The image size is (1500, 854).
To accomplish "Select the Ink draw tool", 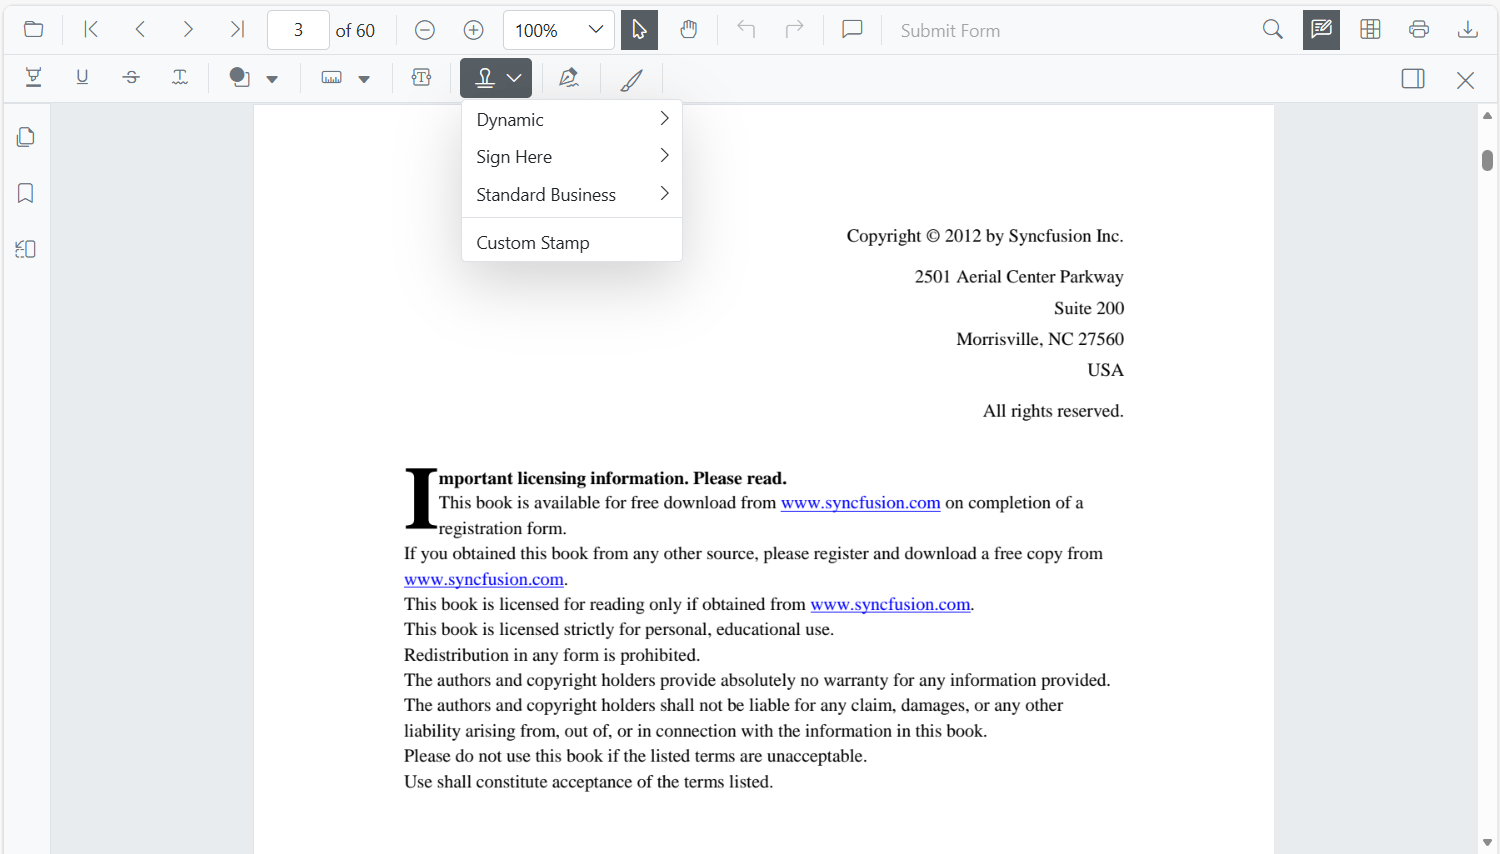I will pyautogui.click(x=631, y=77).
